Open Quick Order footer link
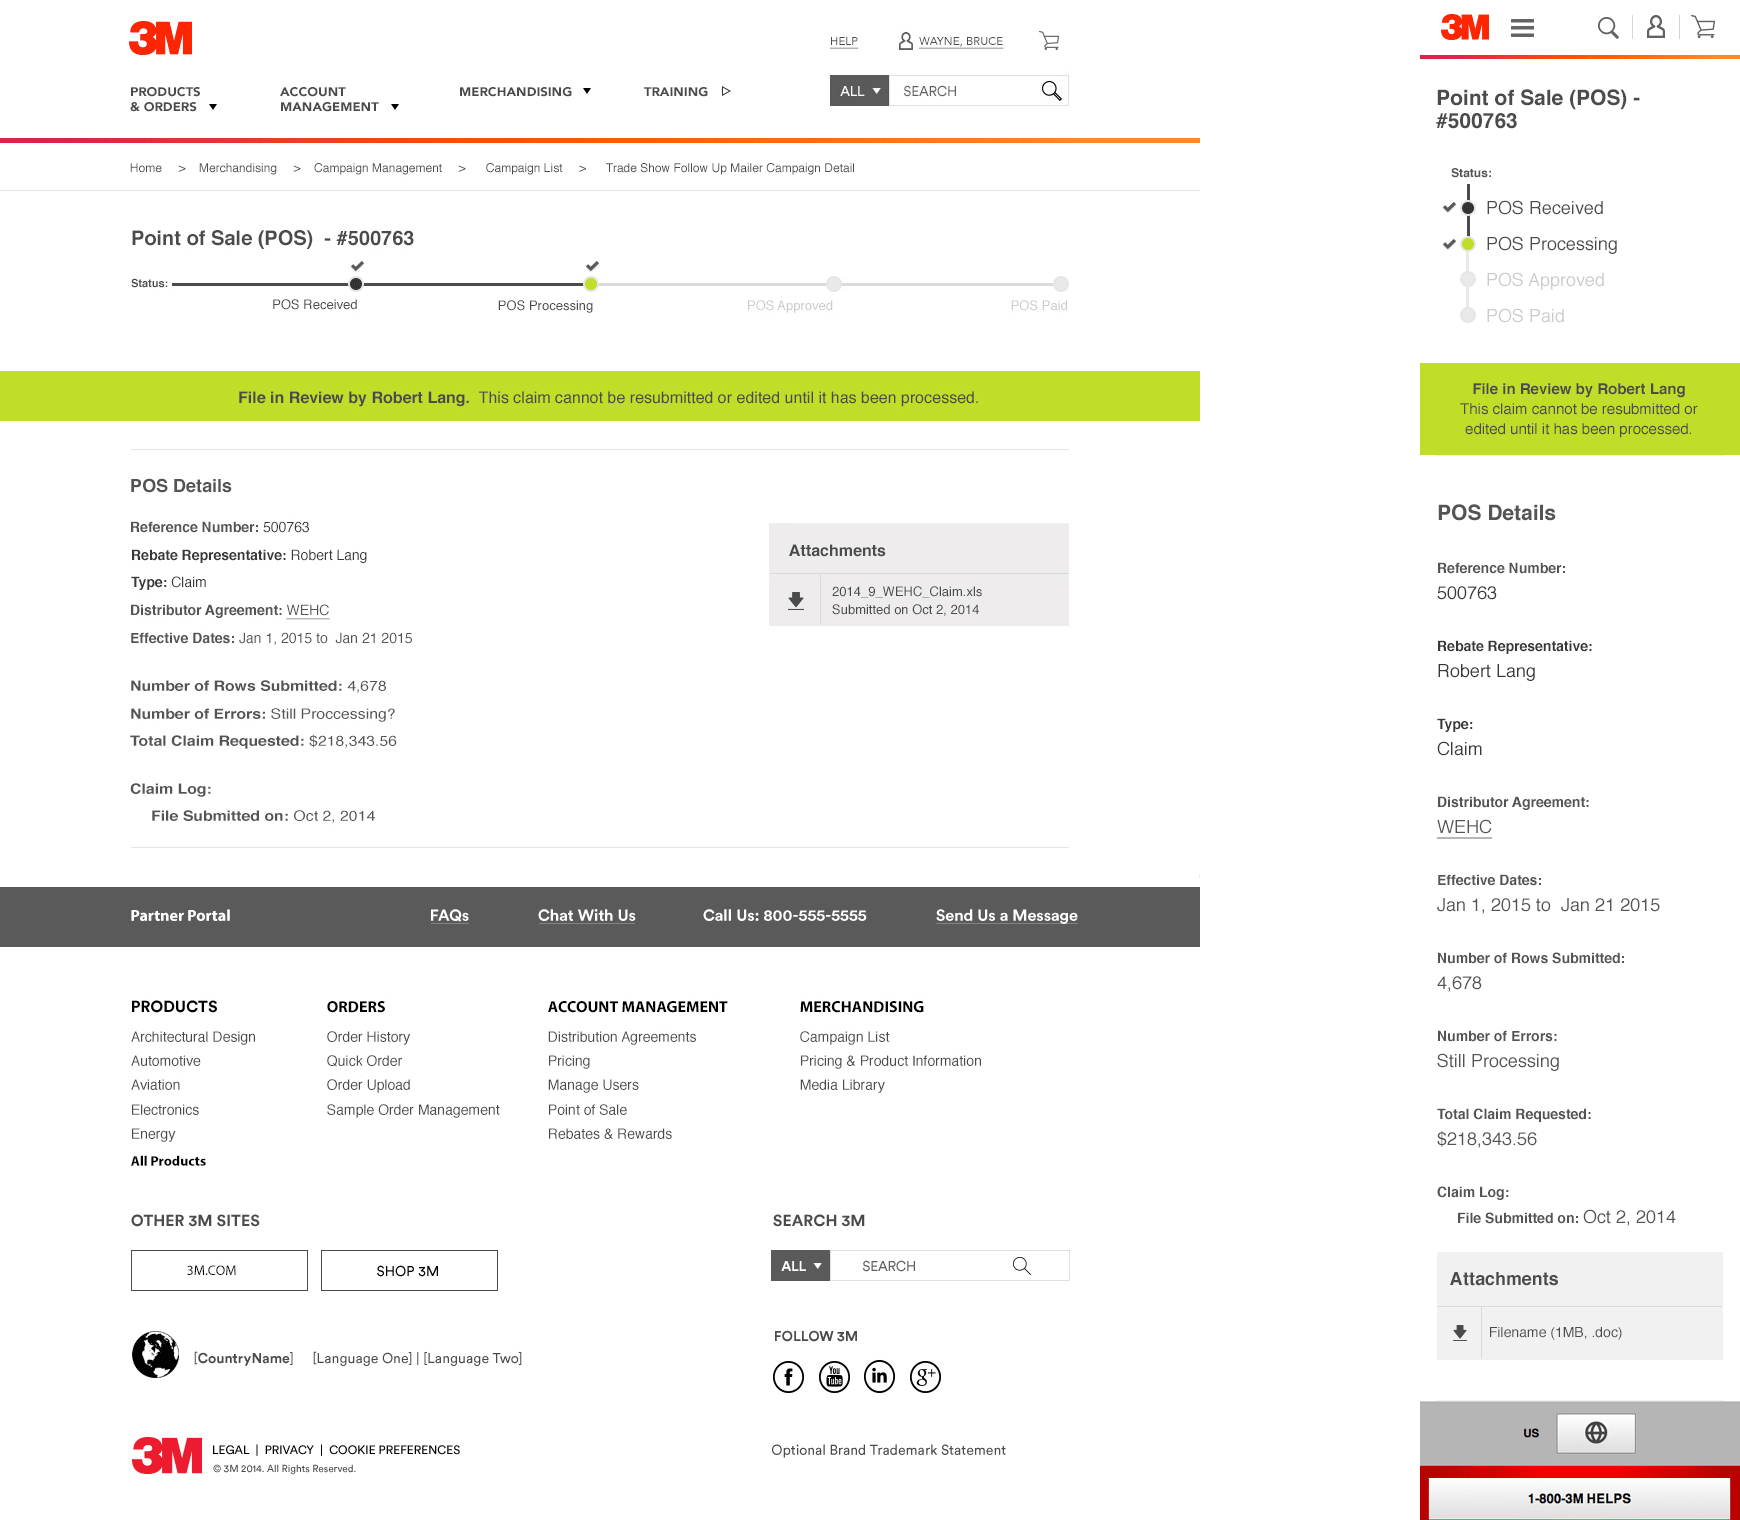1740x1520 pixels. coord(364,1061)
